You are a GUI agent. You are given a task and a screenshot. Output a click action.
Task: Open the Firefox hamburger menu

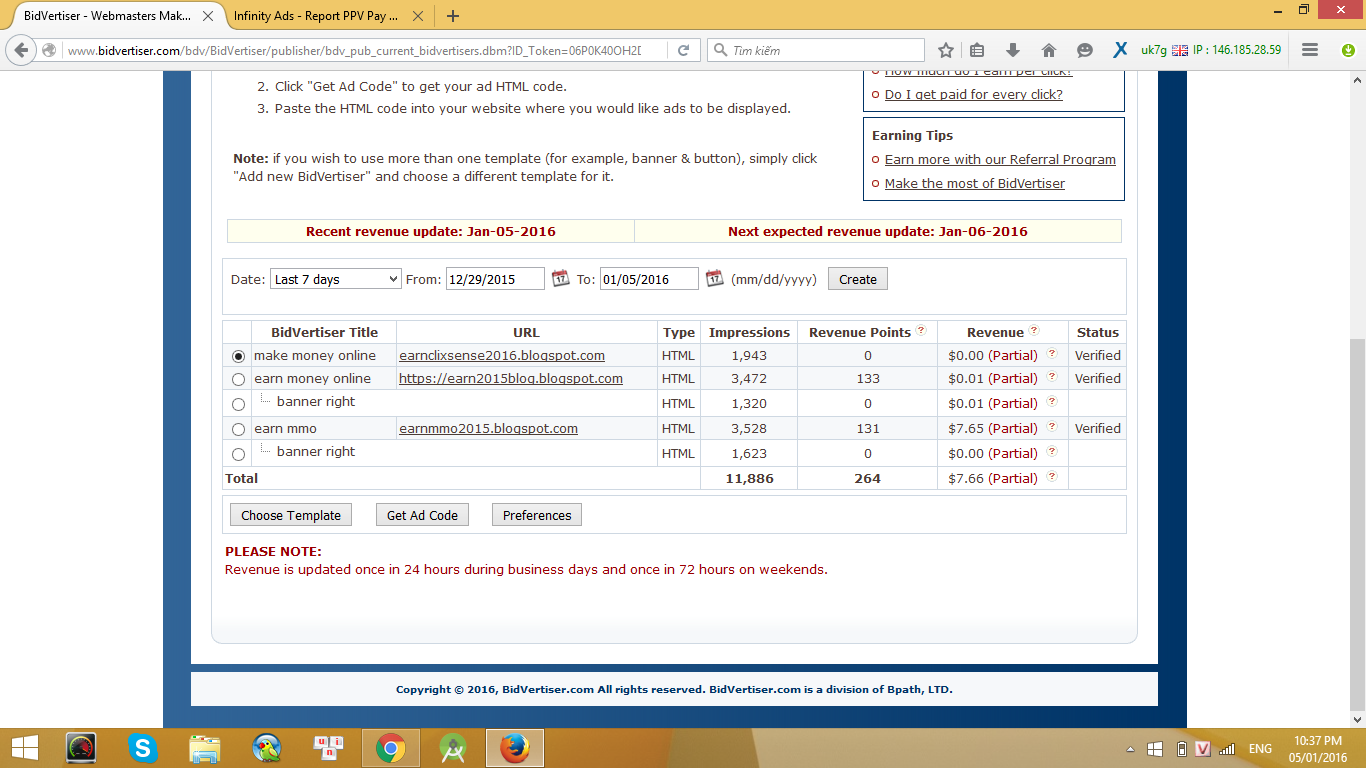coord(1310,50)
